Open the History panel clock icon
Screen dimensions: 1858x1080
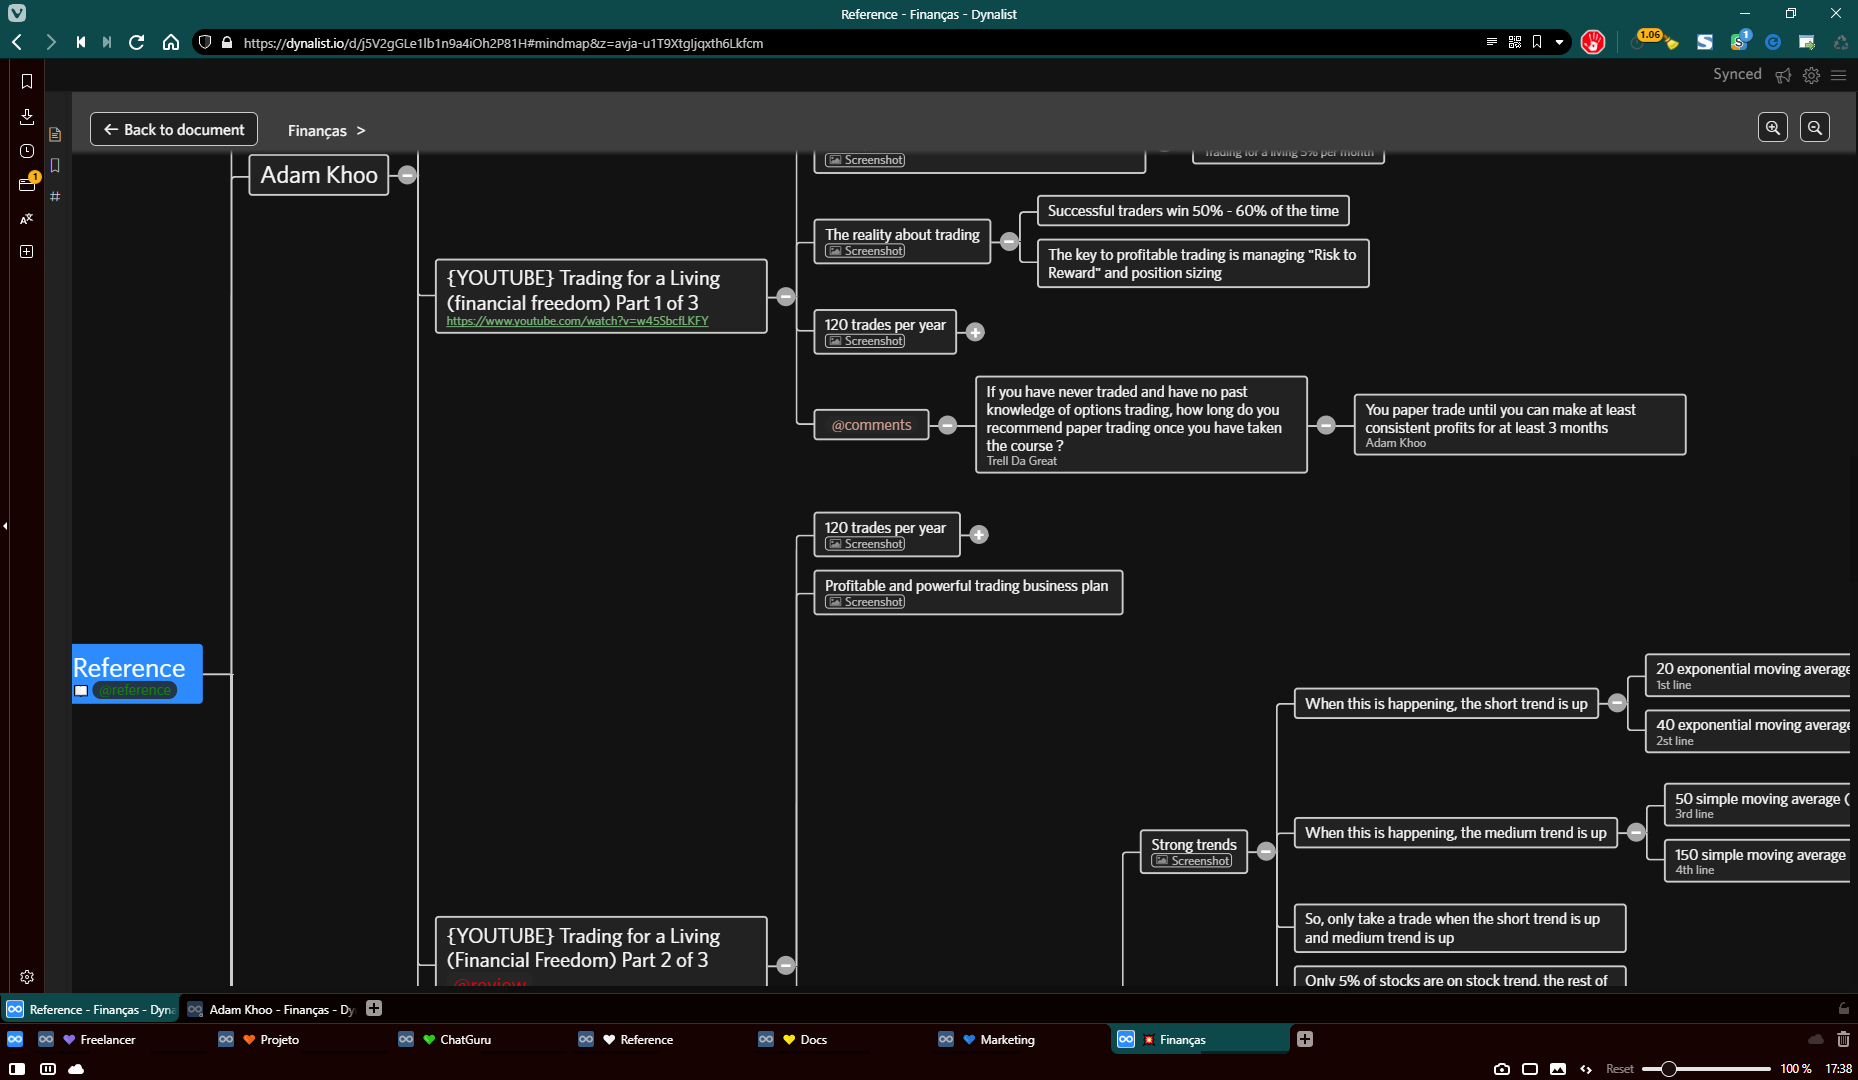27,151
